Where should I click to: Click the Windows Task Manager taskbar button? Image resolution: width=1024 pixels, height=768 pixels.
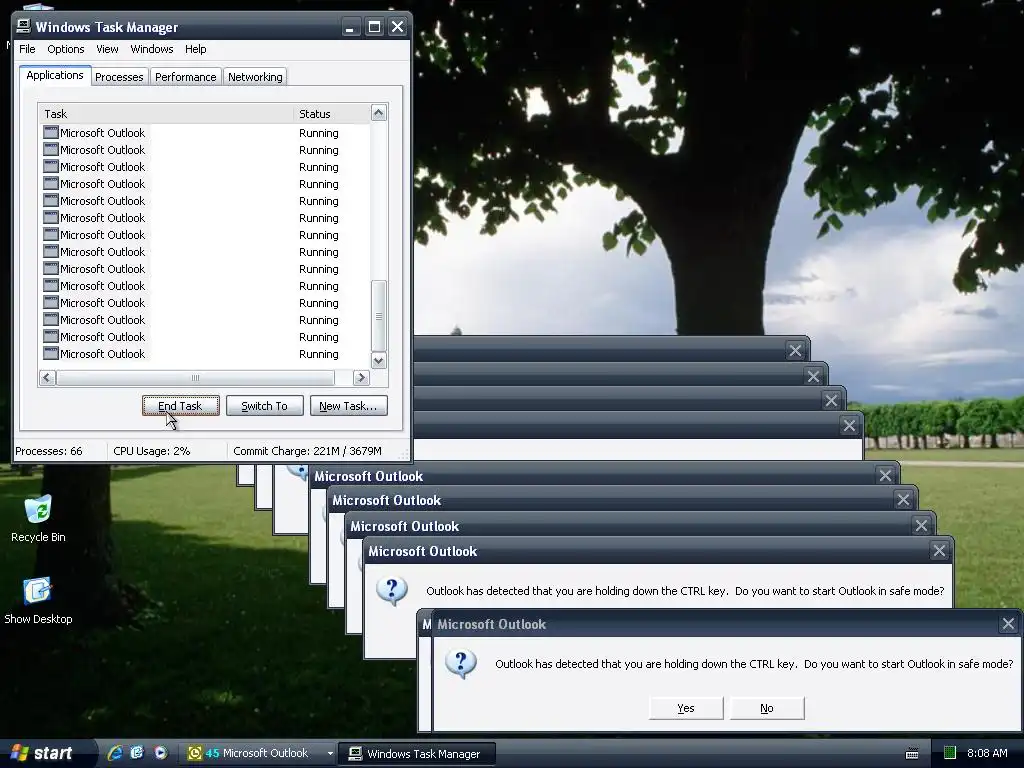coord(419,754)
